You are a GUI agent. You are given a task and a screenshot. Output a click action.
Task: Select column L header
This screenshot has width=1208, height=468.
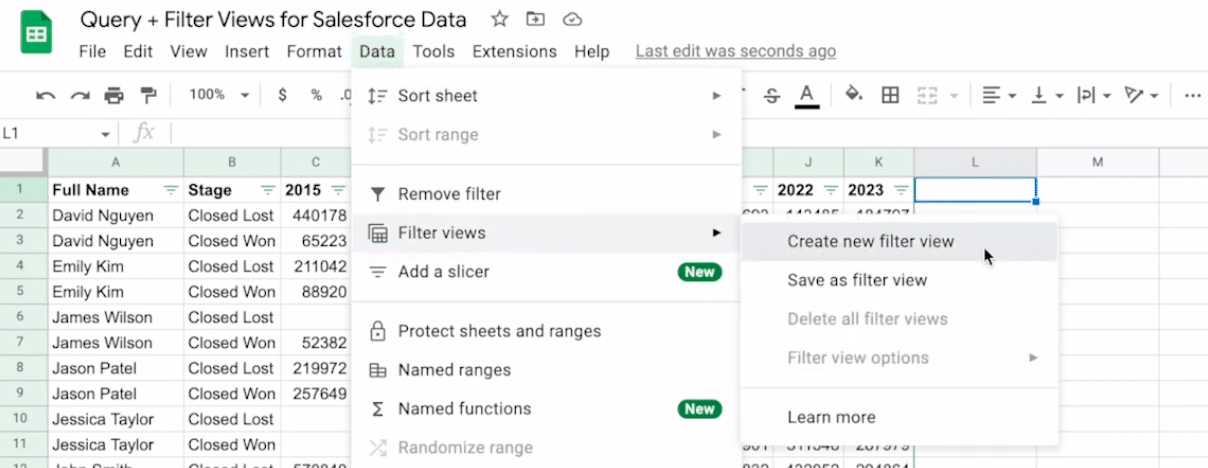(975, 162)
